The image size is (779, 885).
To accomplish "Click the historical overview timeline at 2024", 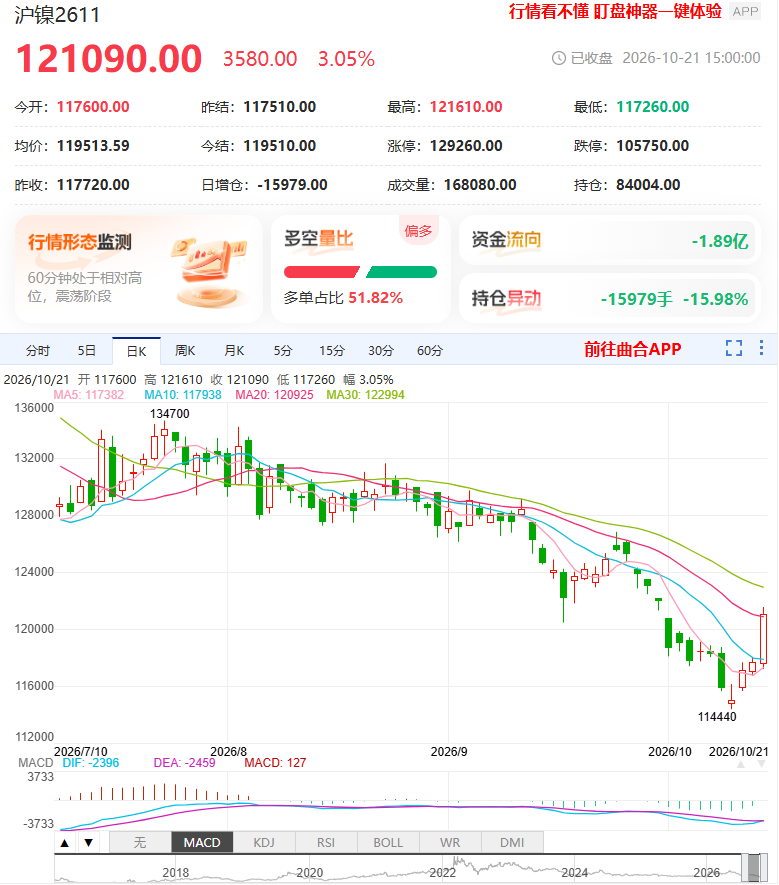I will [575, 873].
